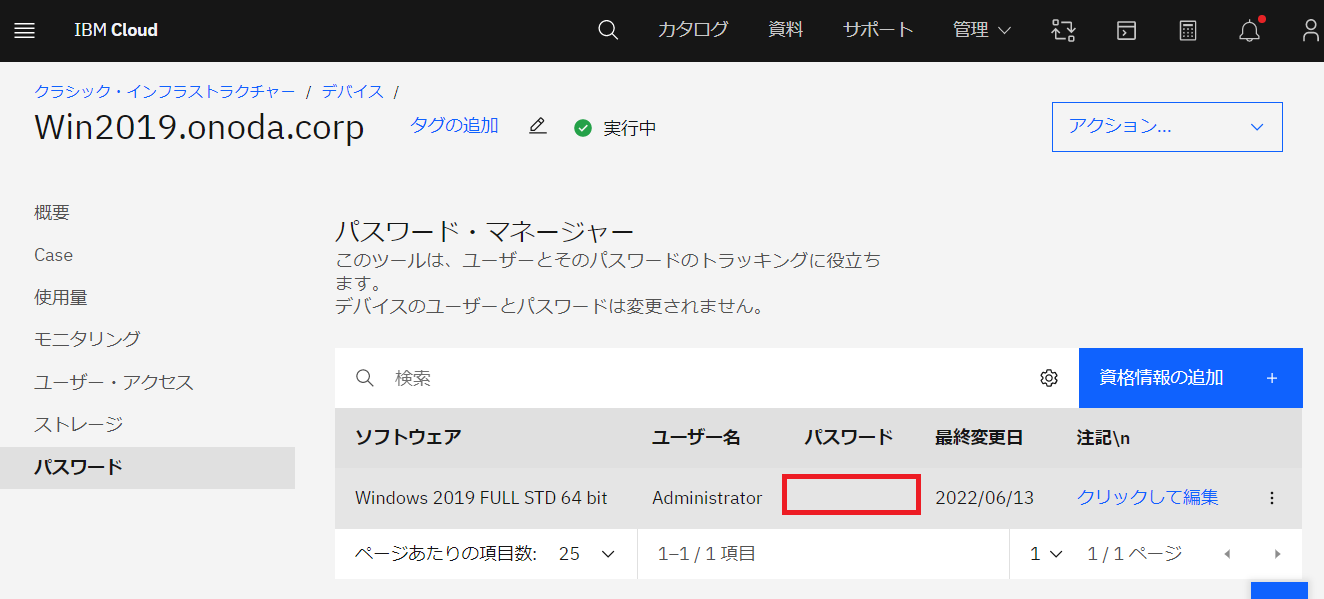Open table settings gear icon

(x=1049, y=378)
